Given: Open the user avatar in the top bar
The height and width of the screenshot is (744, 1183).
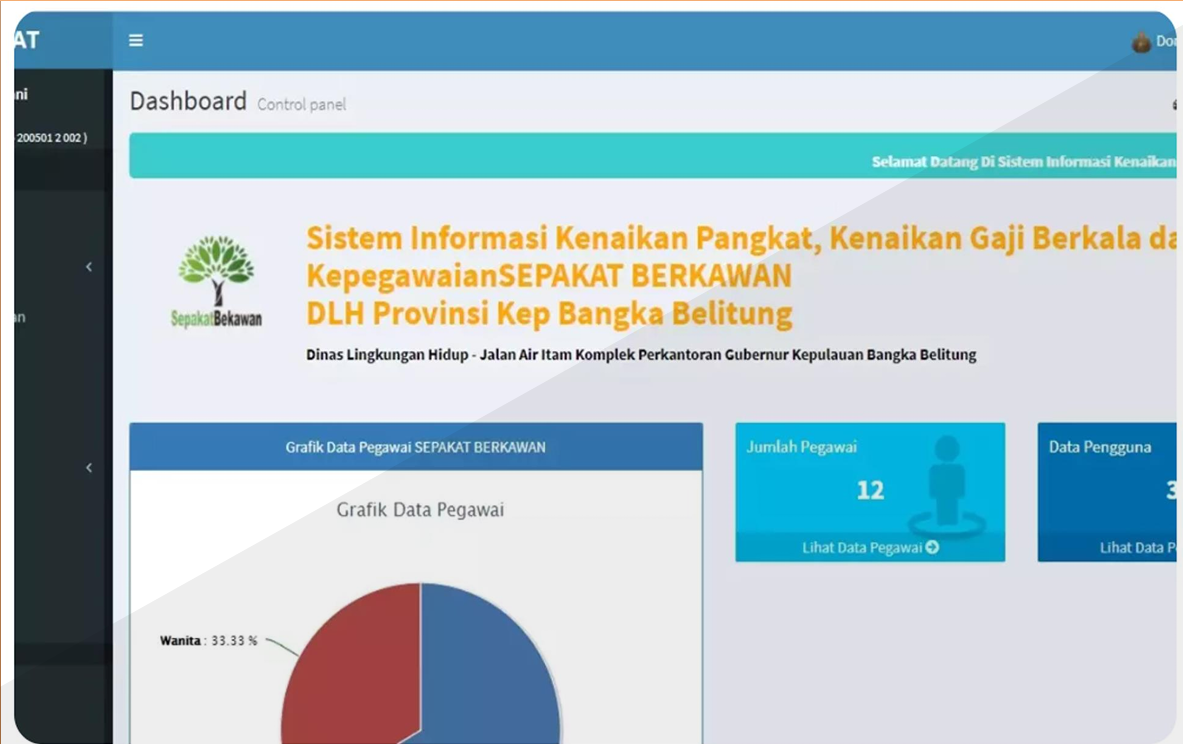Looking at the screenshot, I should (x=1141, y=42).
